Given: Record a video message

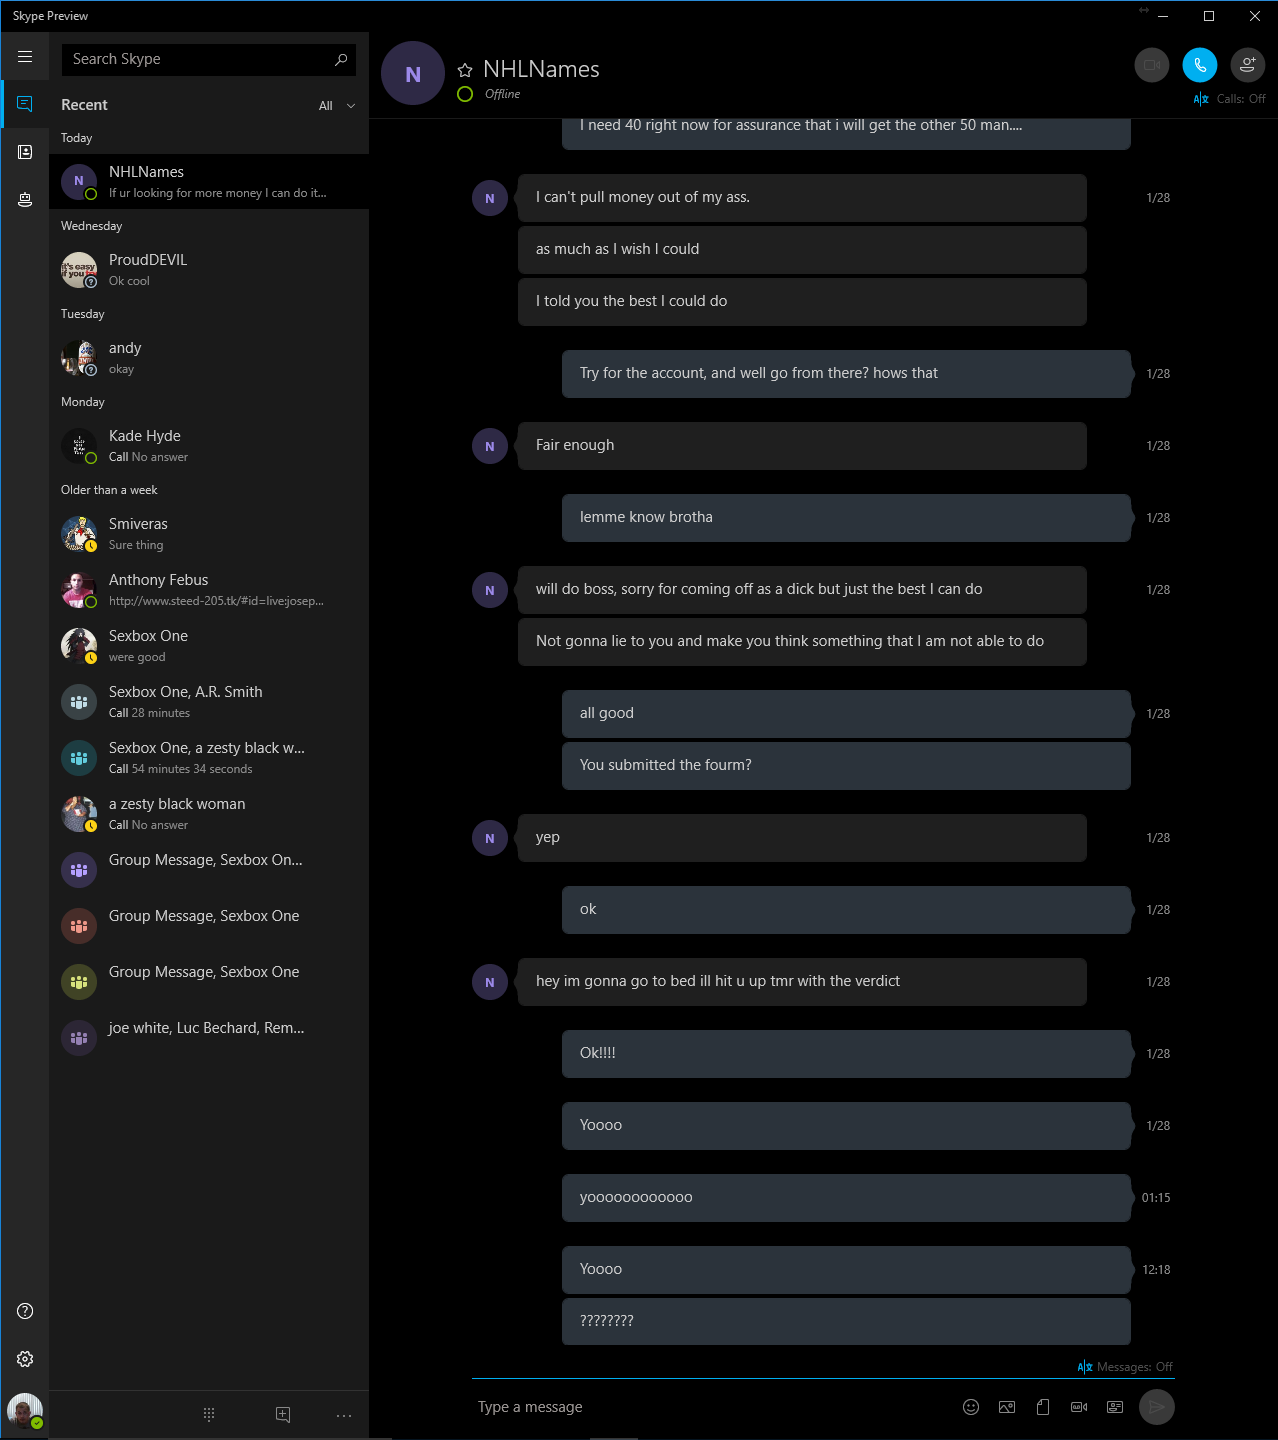Looking at the screenshot, I should pyautogui.click(x=1079, y=1407).
